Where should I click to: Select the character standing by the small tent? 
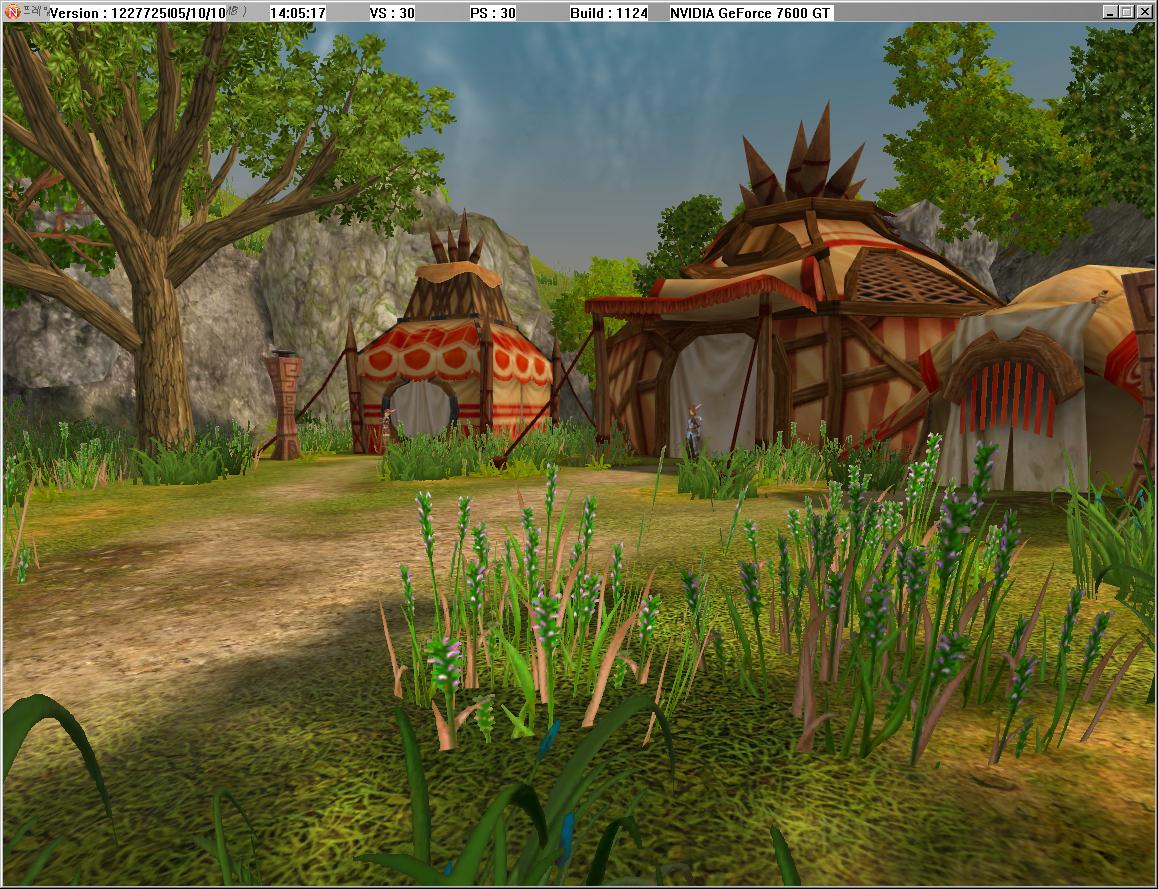coord(384,428)
